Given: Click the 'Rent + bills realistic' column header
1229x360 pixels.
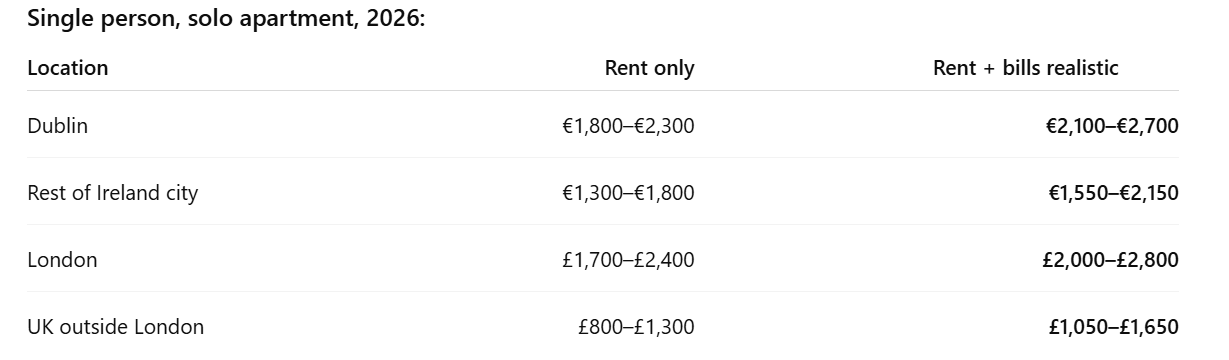Looking at the screenshot, I should [x=1026, y=68].
